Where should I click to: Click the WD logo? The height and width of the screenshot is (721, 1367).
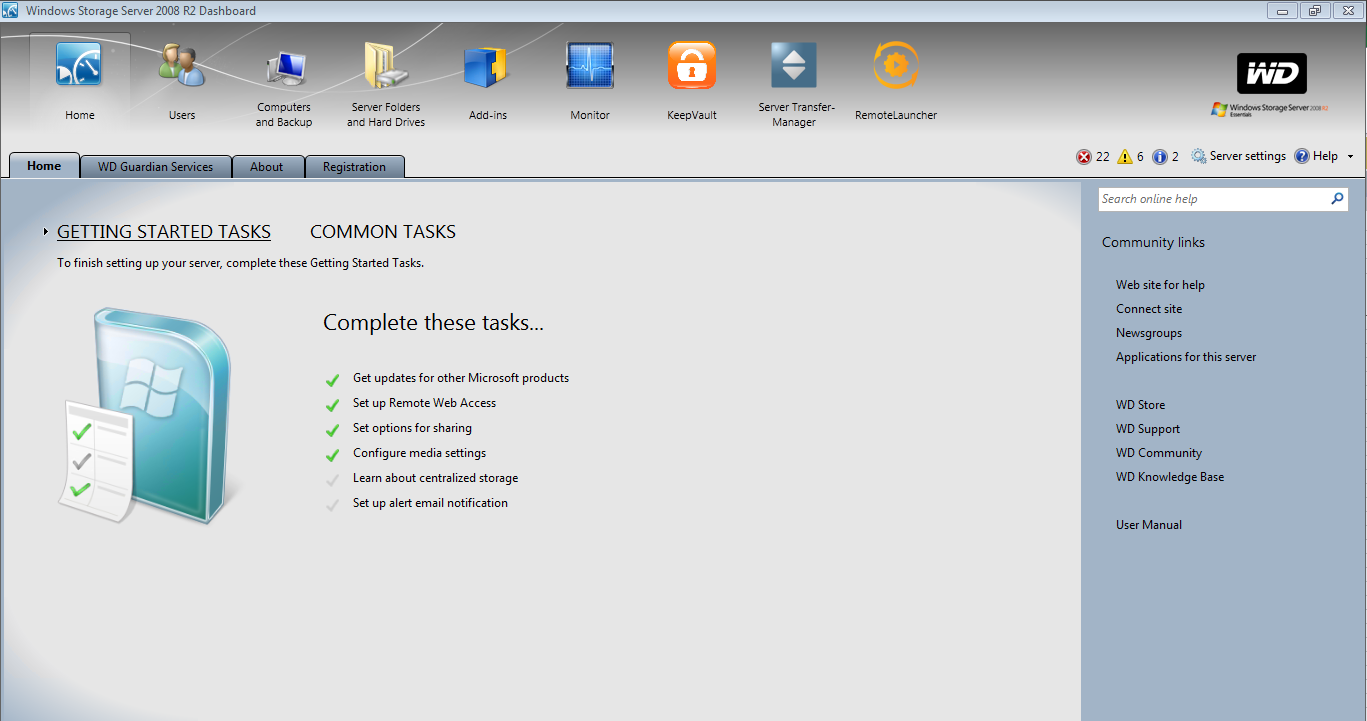point(1272,74)
